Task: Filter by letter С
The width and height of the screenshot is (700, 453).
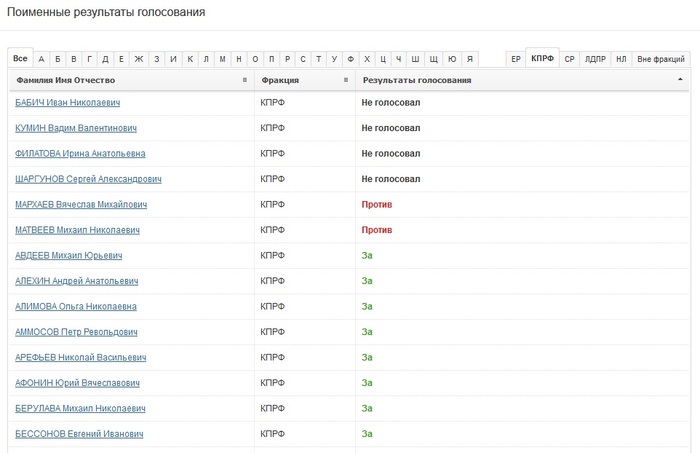Action: pos(303,59)
